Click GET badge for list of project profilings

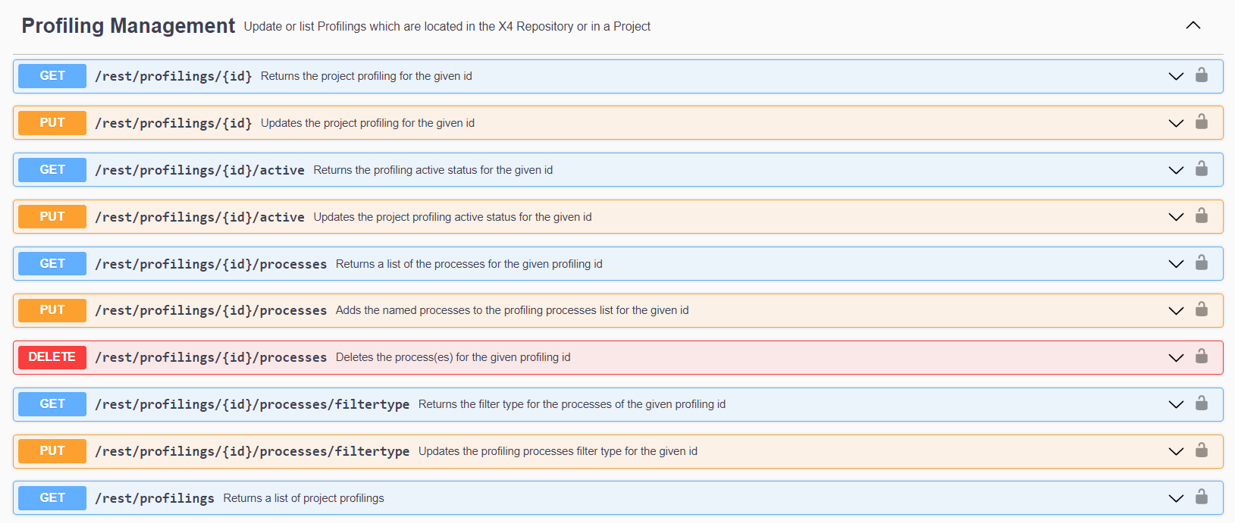pyautogui.click(x=52, y=498)
